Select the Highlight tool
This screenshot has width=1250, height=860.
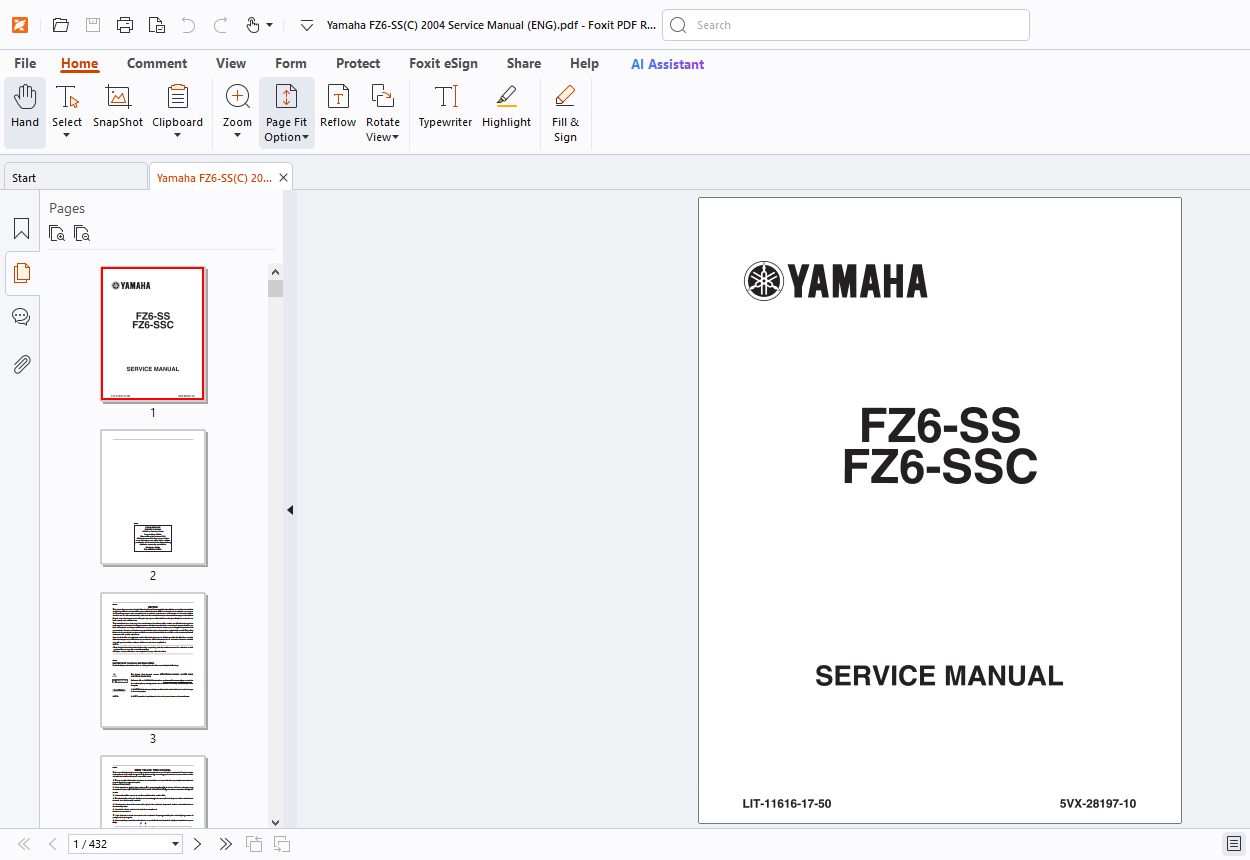(x=506, y=107)
